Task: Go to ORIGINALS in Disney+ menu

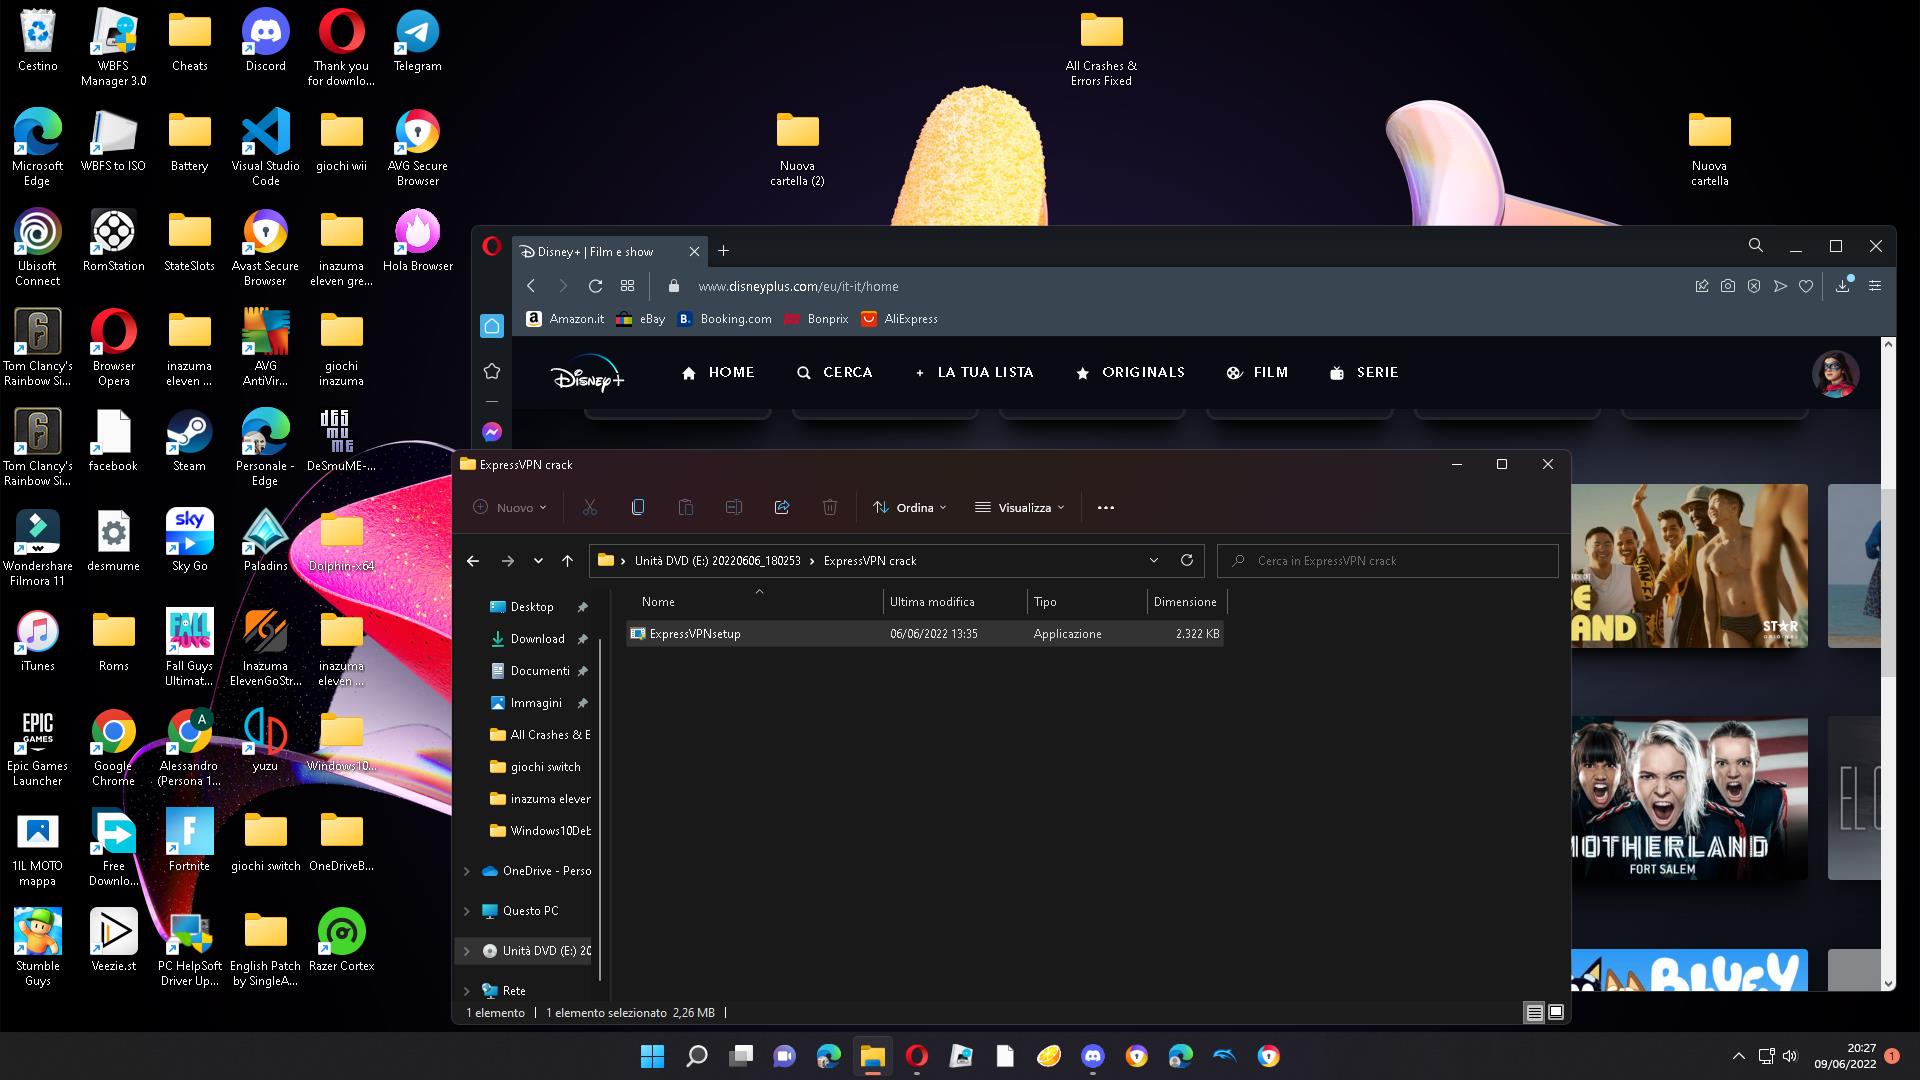Action: (1130, 373)
